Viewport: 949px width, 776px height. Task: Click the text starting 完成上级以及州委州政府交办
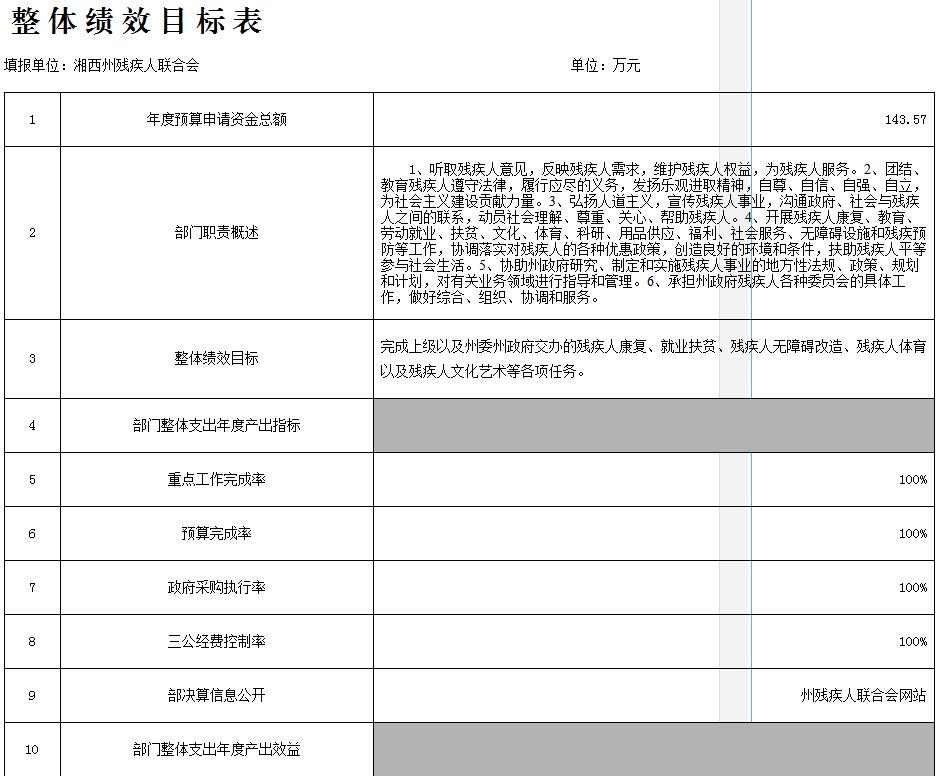point(652,358)
